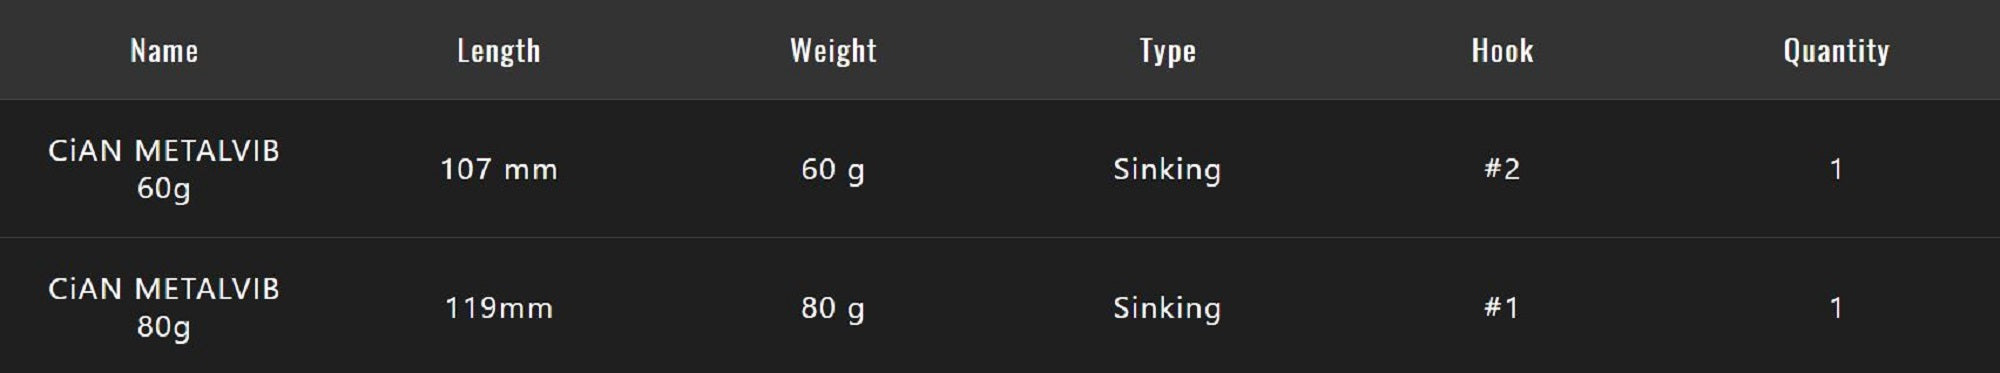Select the Hook column header
The width and height of the screenshot is (2000, 373).
pyautogui.click(x=1502, y=51)
